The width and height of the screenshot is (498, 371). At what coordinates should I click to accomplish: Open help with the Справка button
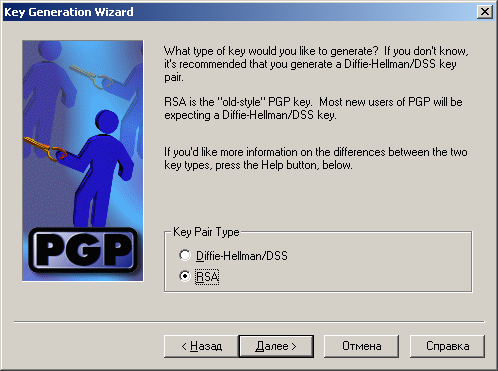447,346
